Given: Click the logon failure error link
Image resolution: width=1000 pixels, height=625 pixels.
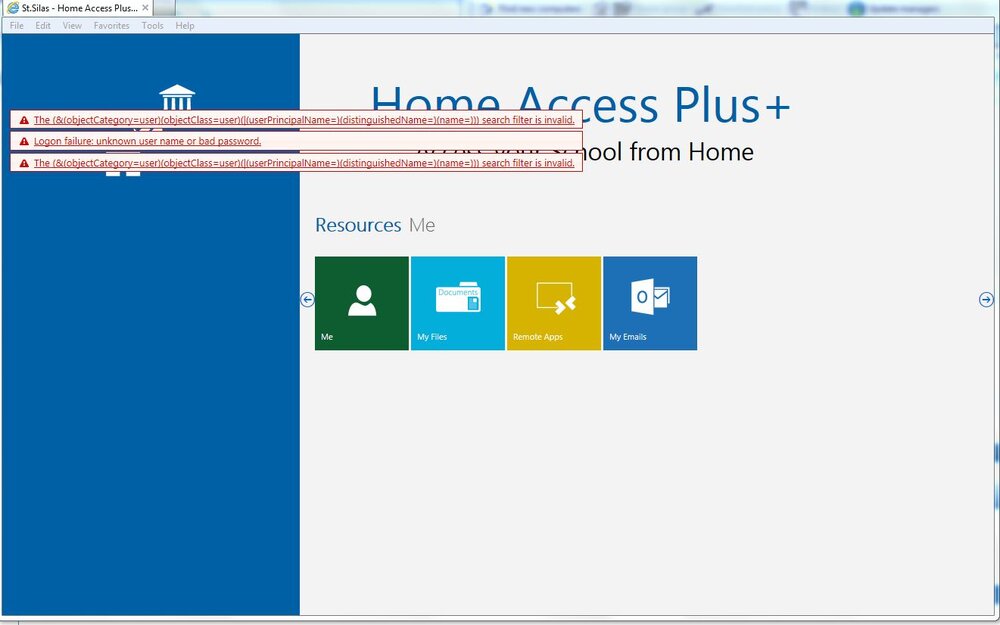Looking at the screenshot, I should pos(147,142).
